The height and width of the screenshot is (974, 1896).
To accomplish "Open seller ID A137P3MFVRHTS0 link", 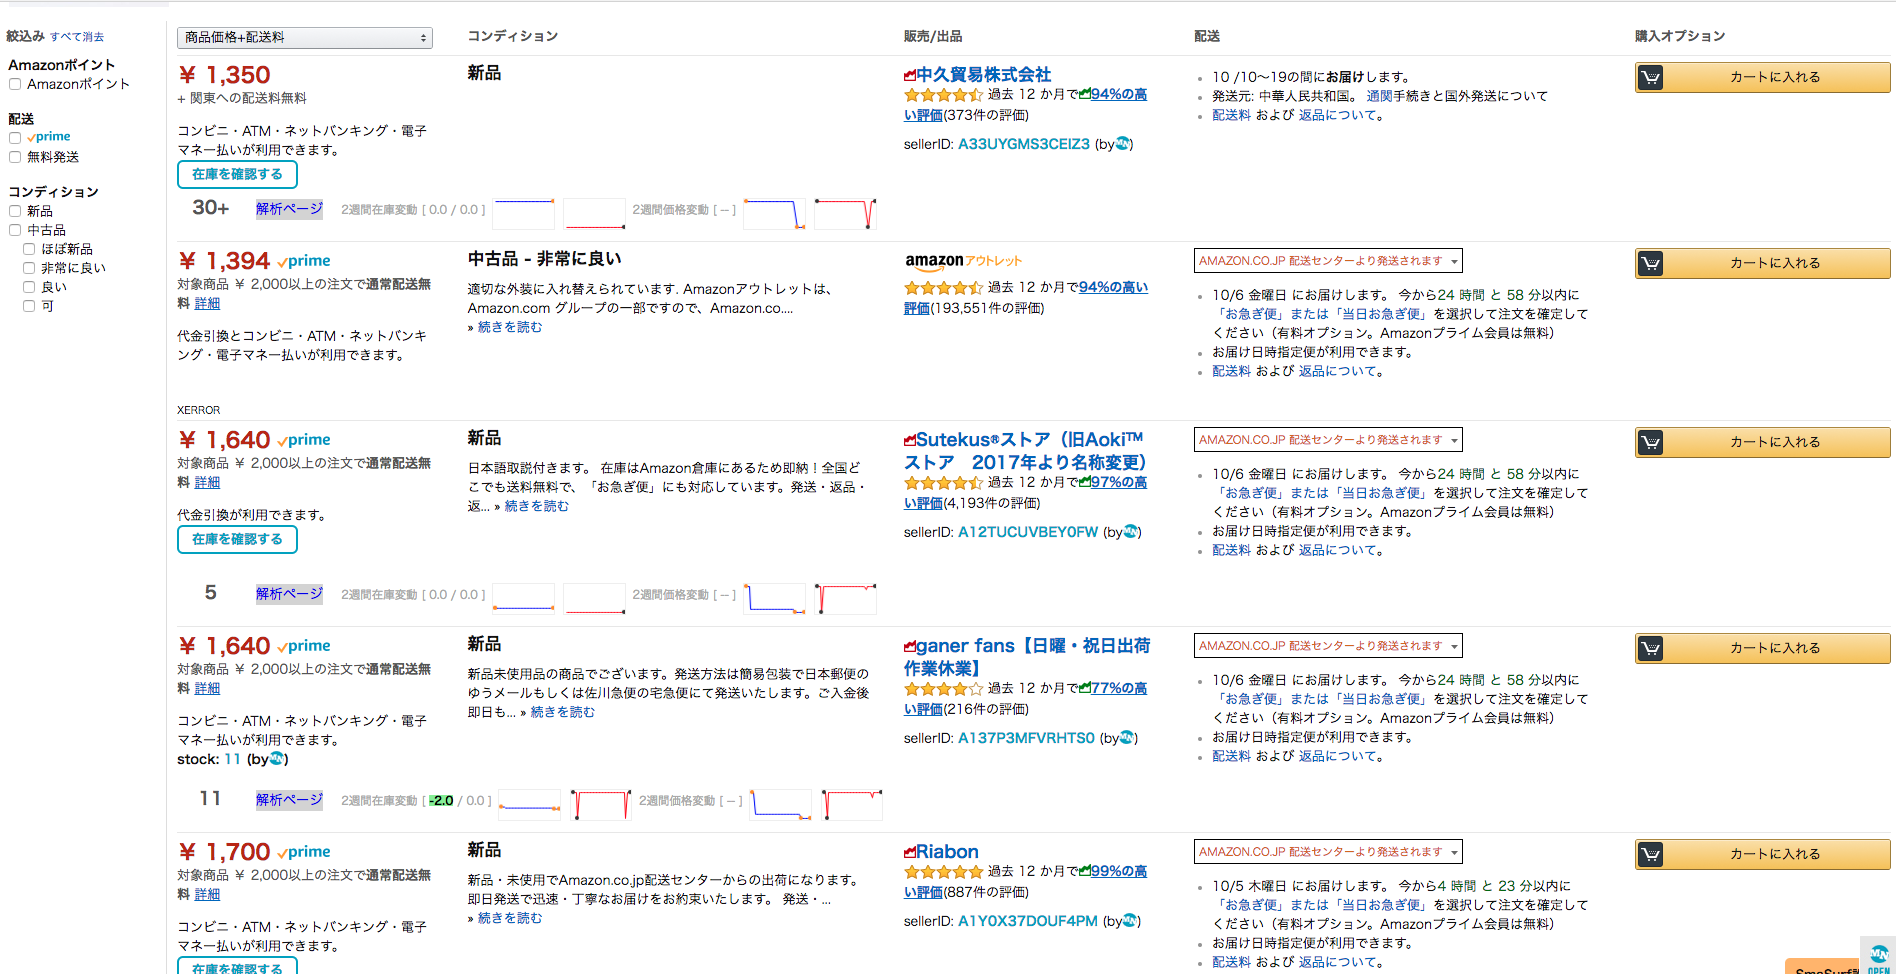I will pyautogui.click(x=1026, y=738).
